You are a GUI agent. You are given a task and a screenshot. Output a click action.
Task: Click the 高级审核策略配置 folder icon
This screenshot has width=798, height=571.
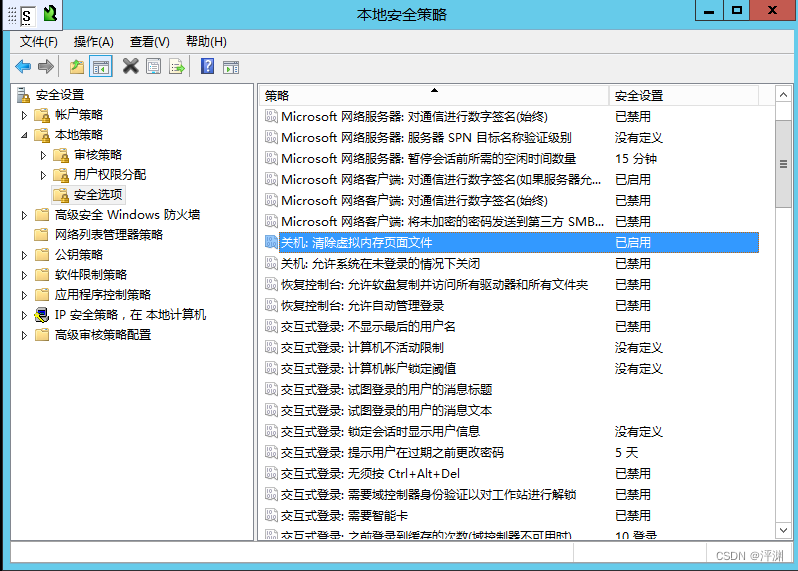click(x=42, y=335)
